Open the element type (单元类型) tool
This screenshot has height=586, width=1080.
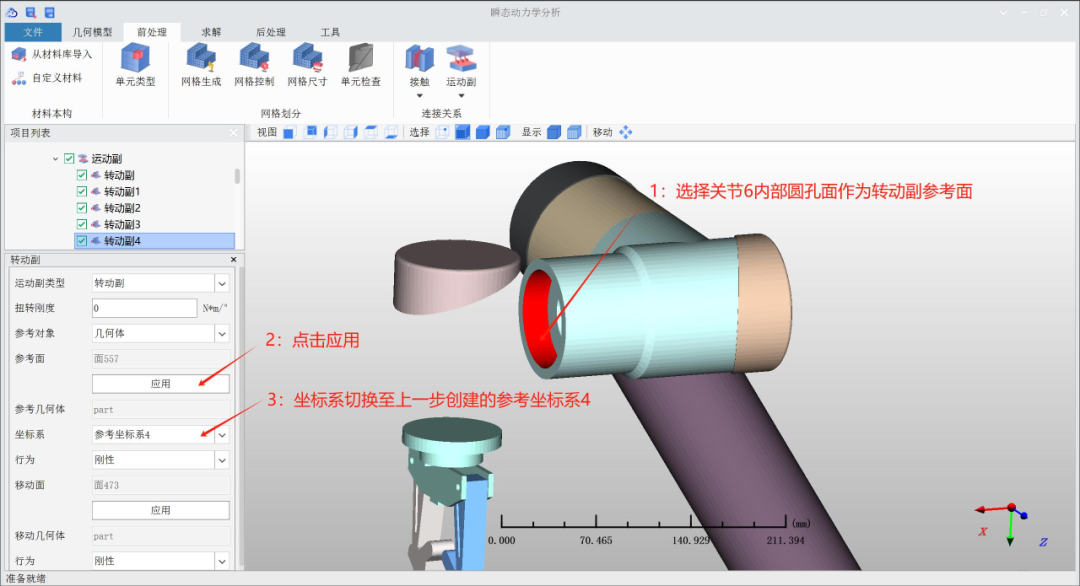click(x=135, y=65)
